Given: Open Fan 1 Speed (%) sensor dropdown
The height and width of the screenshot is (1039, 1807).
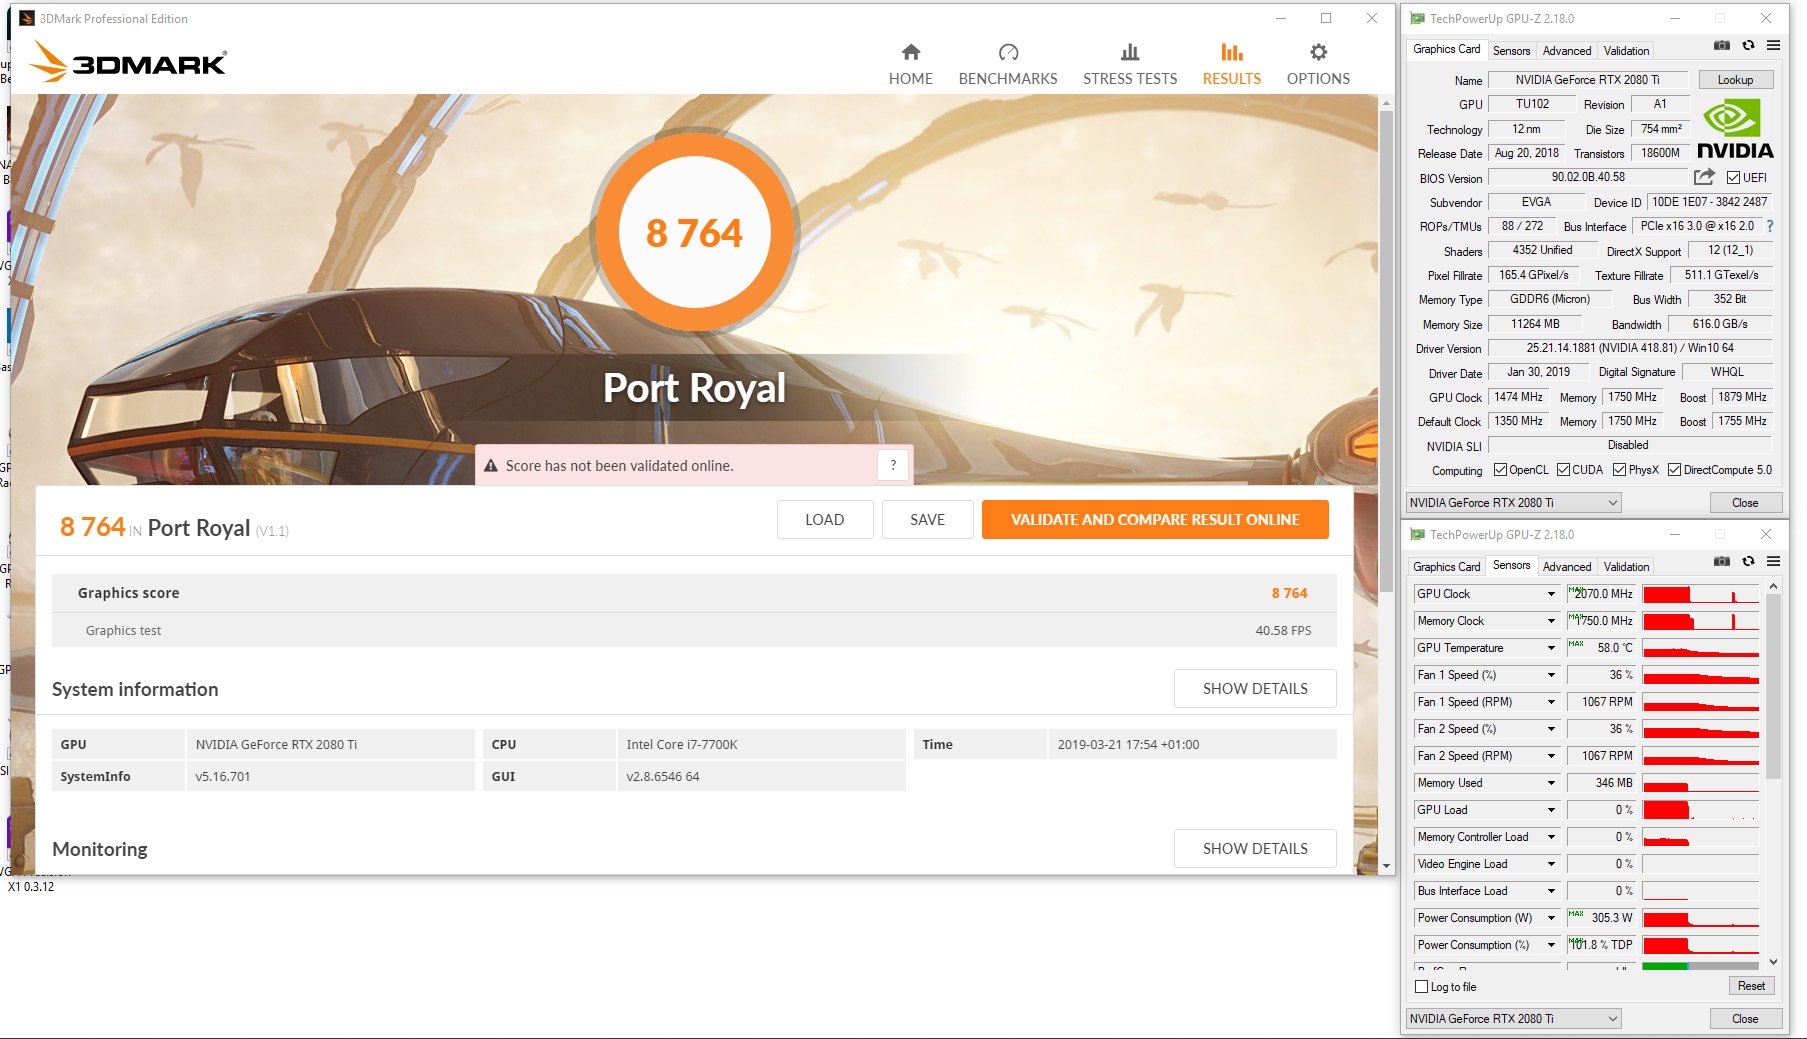Looking at the screenshot, I should 1551,675.
